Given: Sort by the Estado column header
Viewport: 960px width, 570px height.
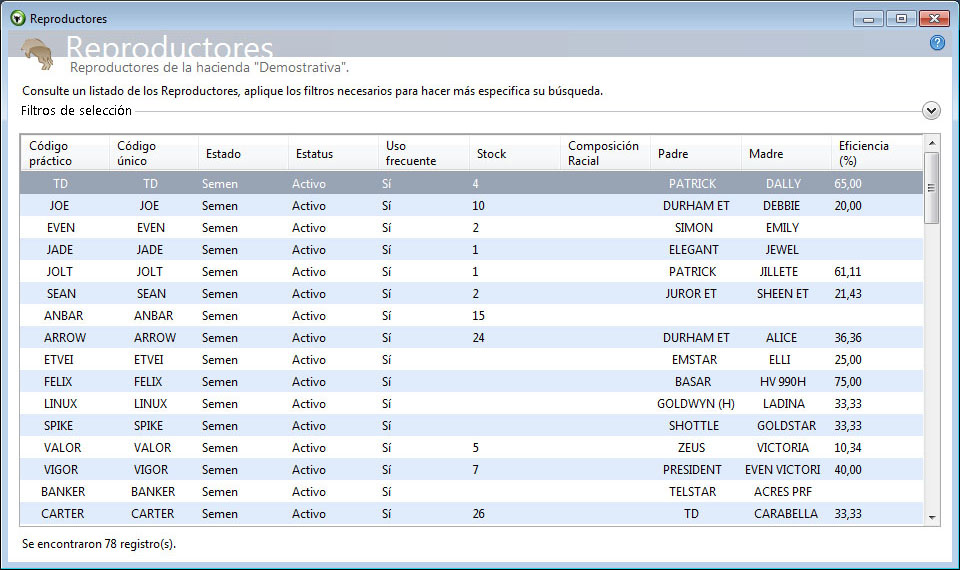Looking at the screenshot, I should click(x=243, y=153).
